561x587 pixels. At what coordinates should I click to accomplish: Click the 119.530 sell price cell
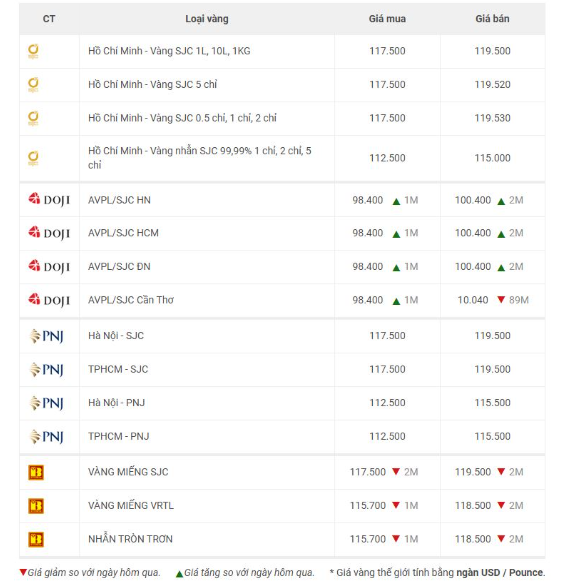[x=493, y=118]
